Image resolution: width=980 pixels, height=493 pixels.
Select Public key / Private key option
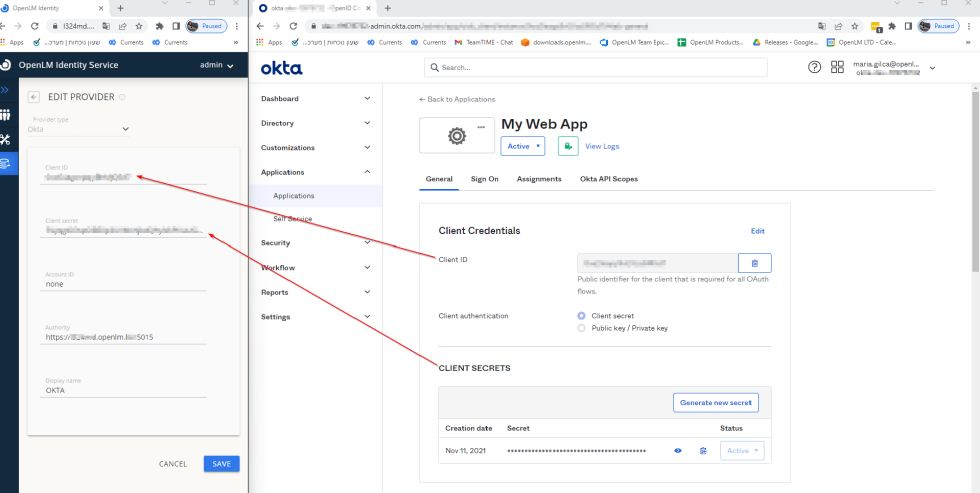point(583,328)
